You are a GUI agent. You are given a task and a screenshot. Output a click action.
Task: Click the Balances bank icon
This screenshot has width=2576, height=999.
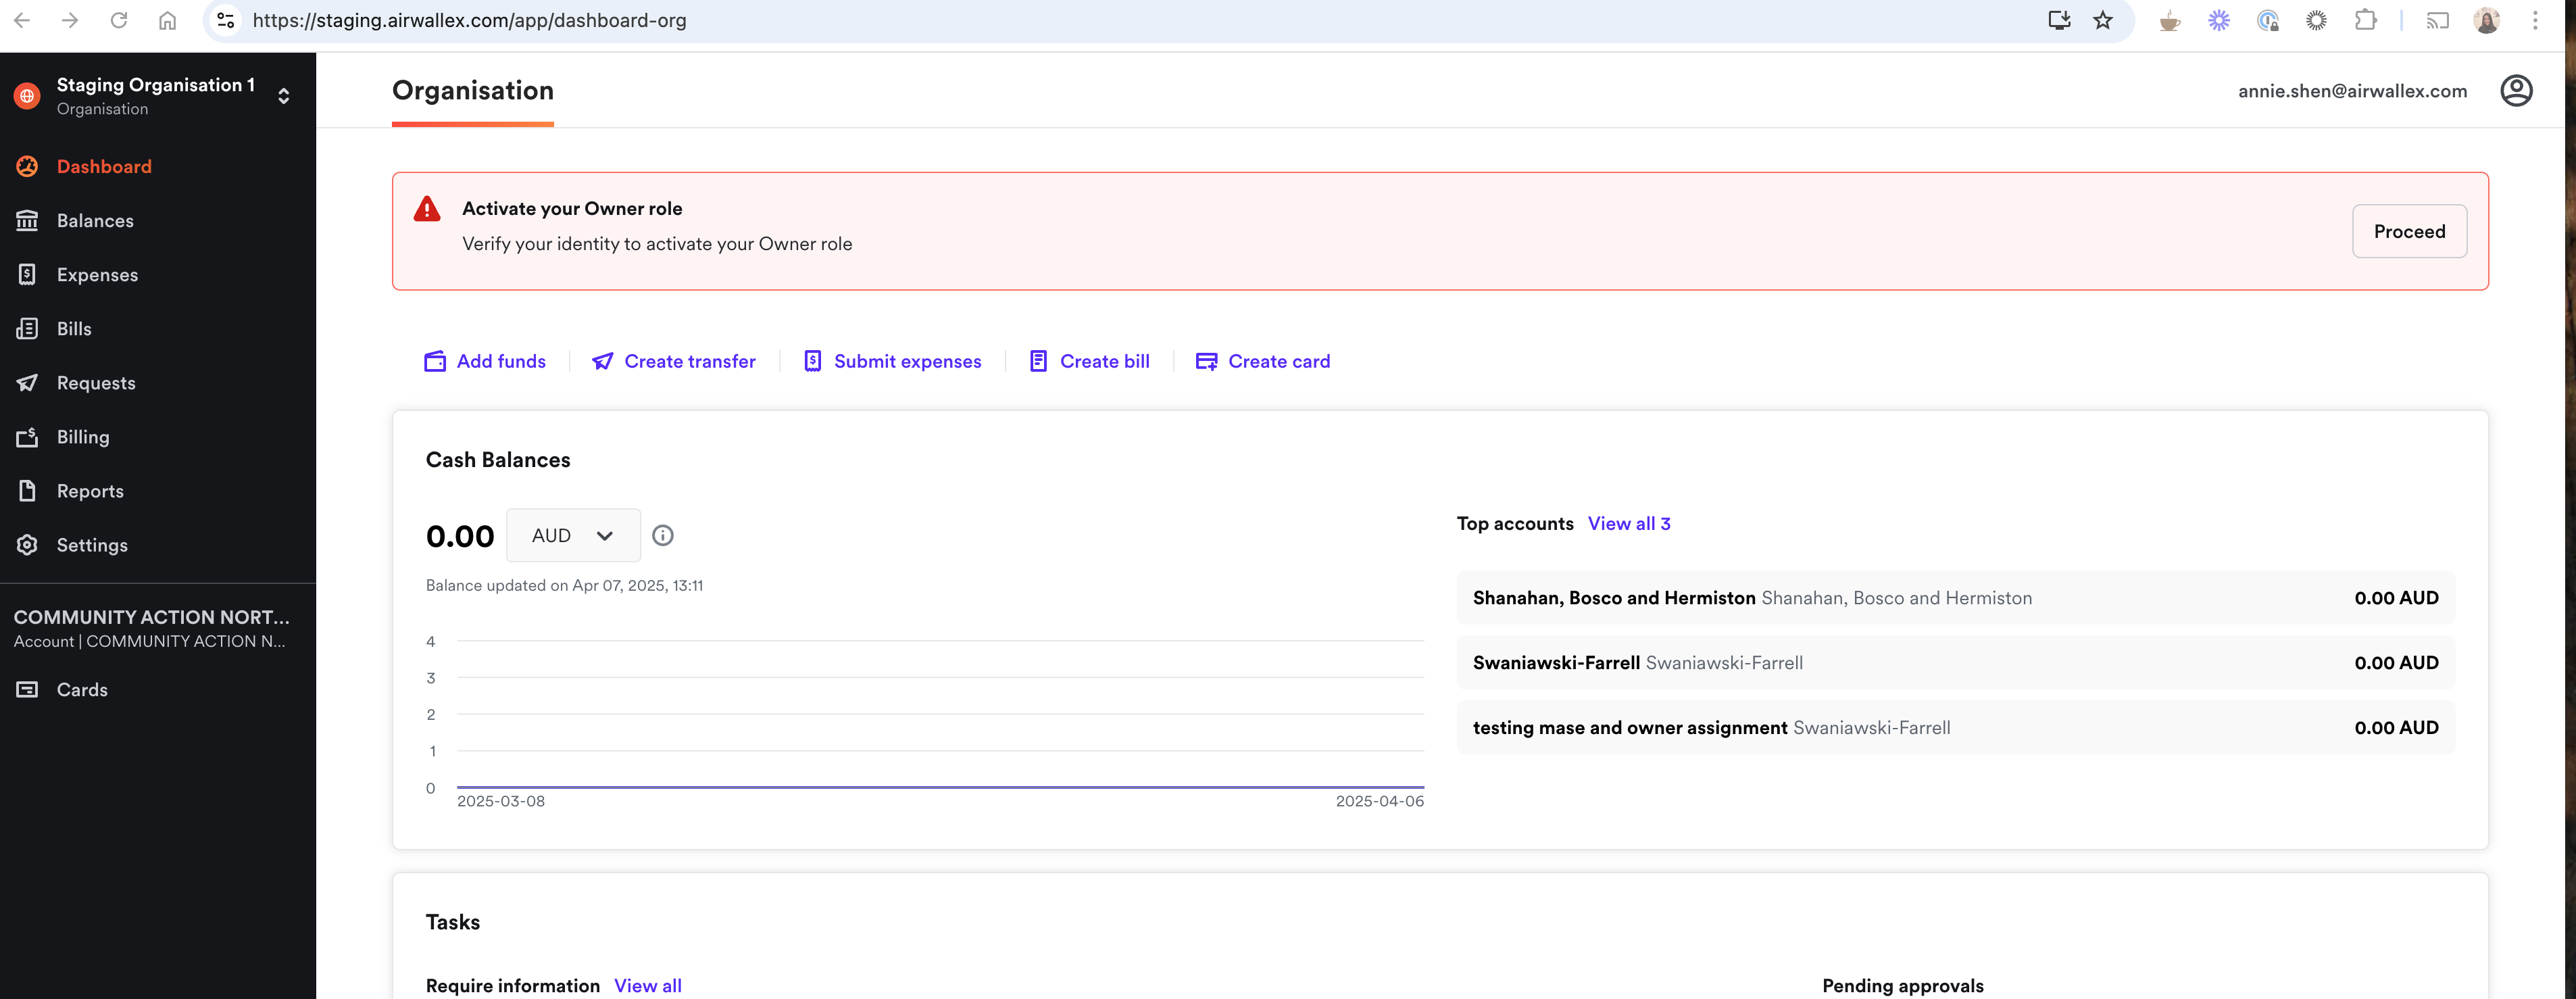coord(27,220)
